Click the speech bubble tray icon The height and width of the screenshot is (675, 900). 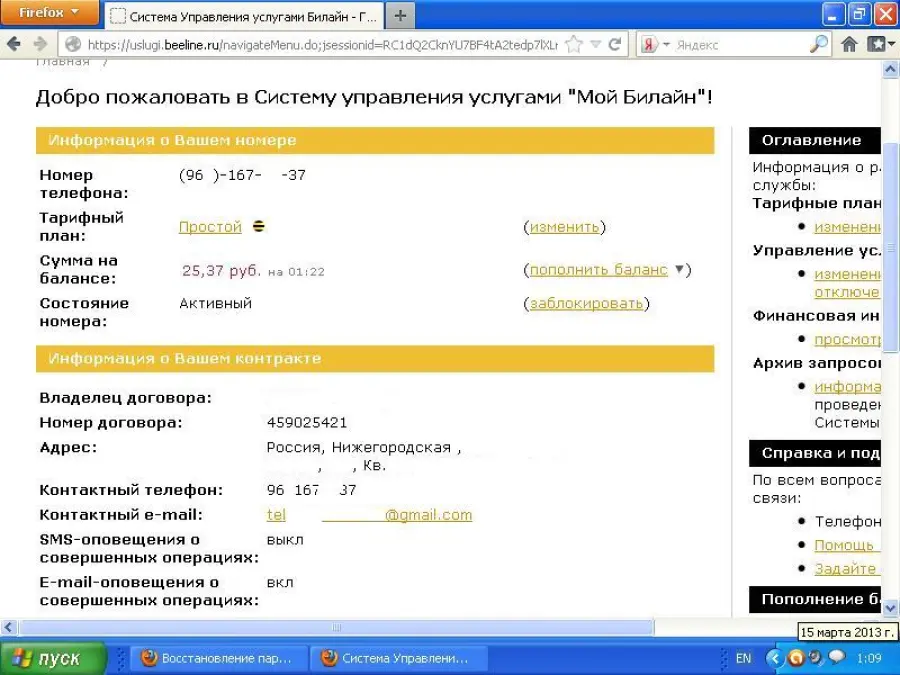[837, 657]
